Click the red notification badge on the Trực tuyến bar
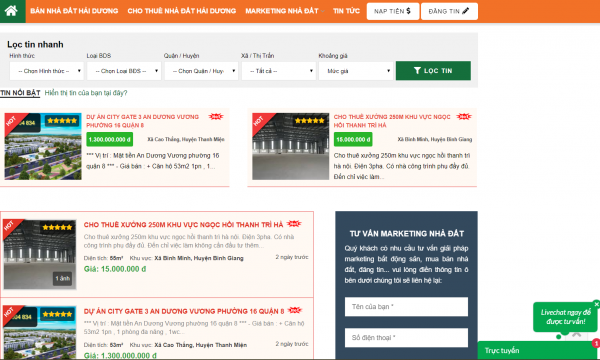 (596, 343)
